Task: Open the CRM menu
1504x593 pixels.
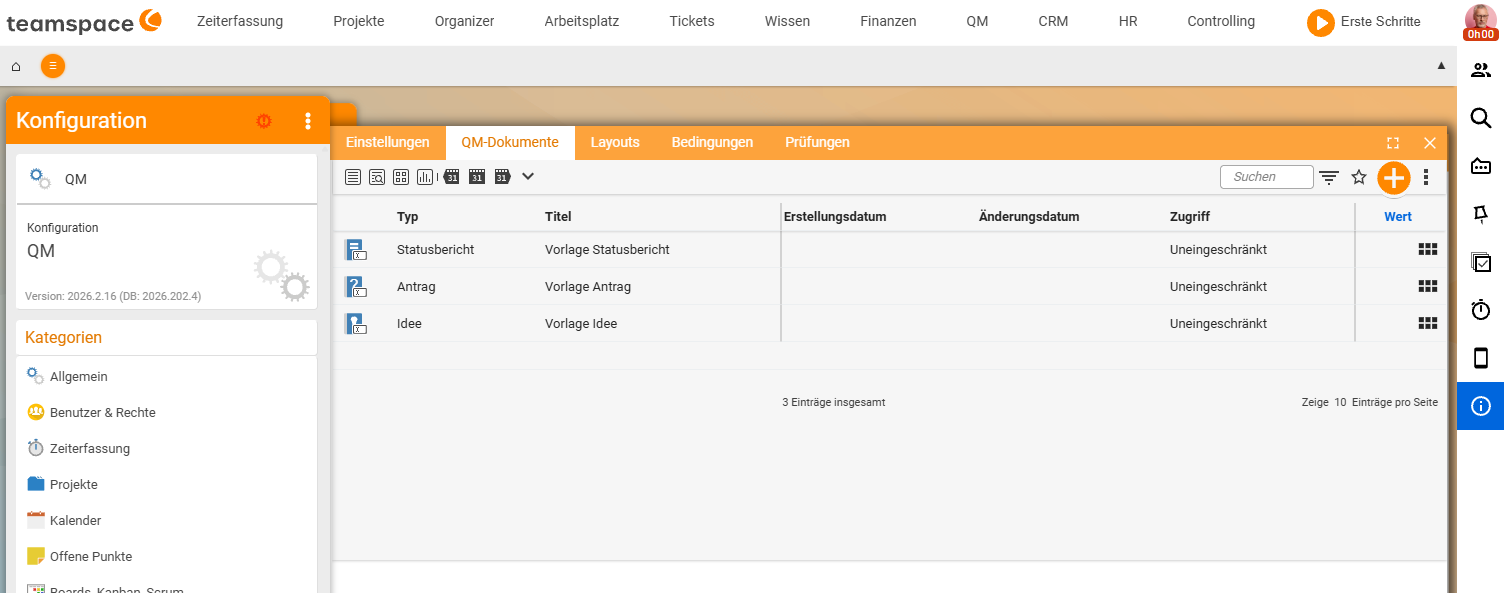Action: tap(1053, 21)
